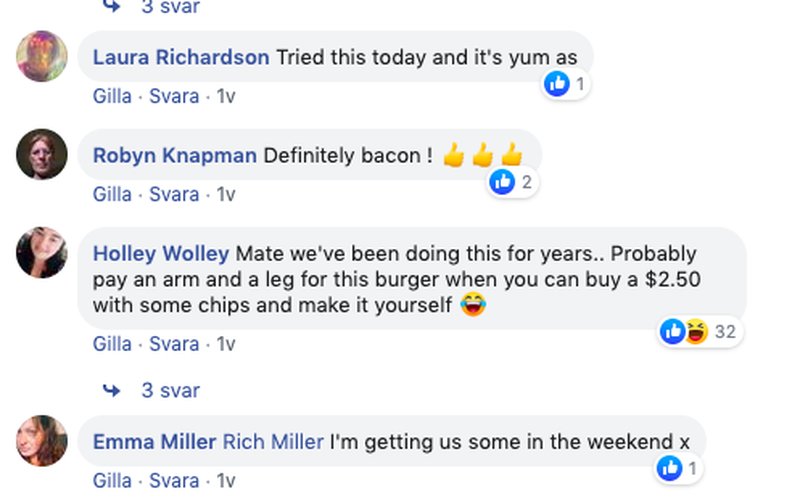Image resolution: width=800 pixels, height=502 pixels.
Task: View Emma Miller's profile picture
Action: click(42, 440)
